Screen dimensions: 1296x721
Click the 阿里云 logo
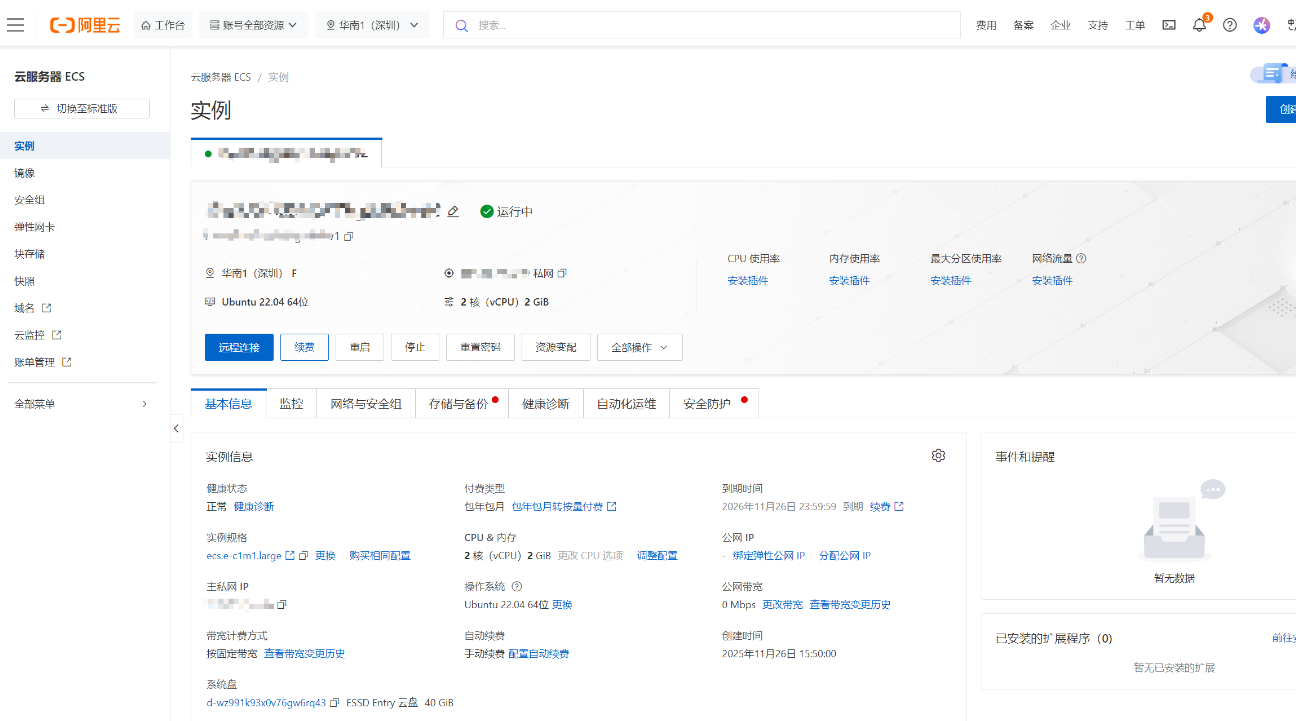pyautogui.click(x=85, y=25)
